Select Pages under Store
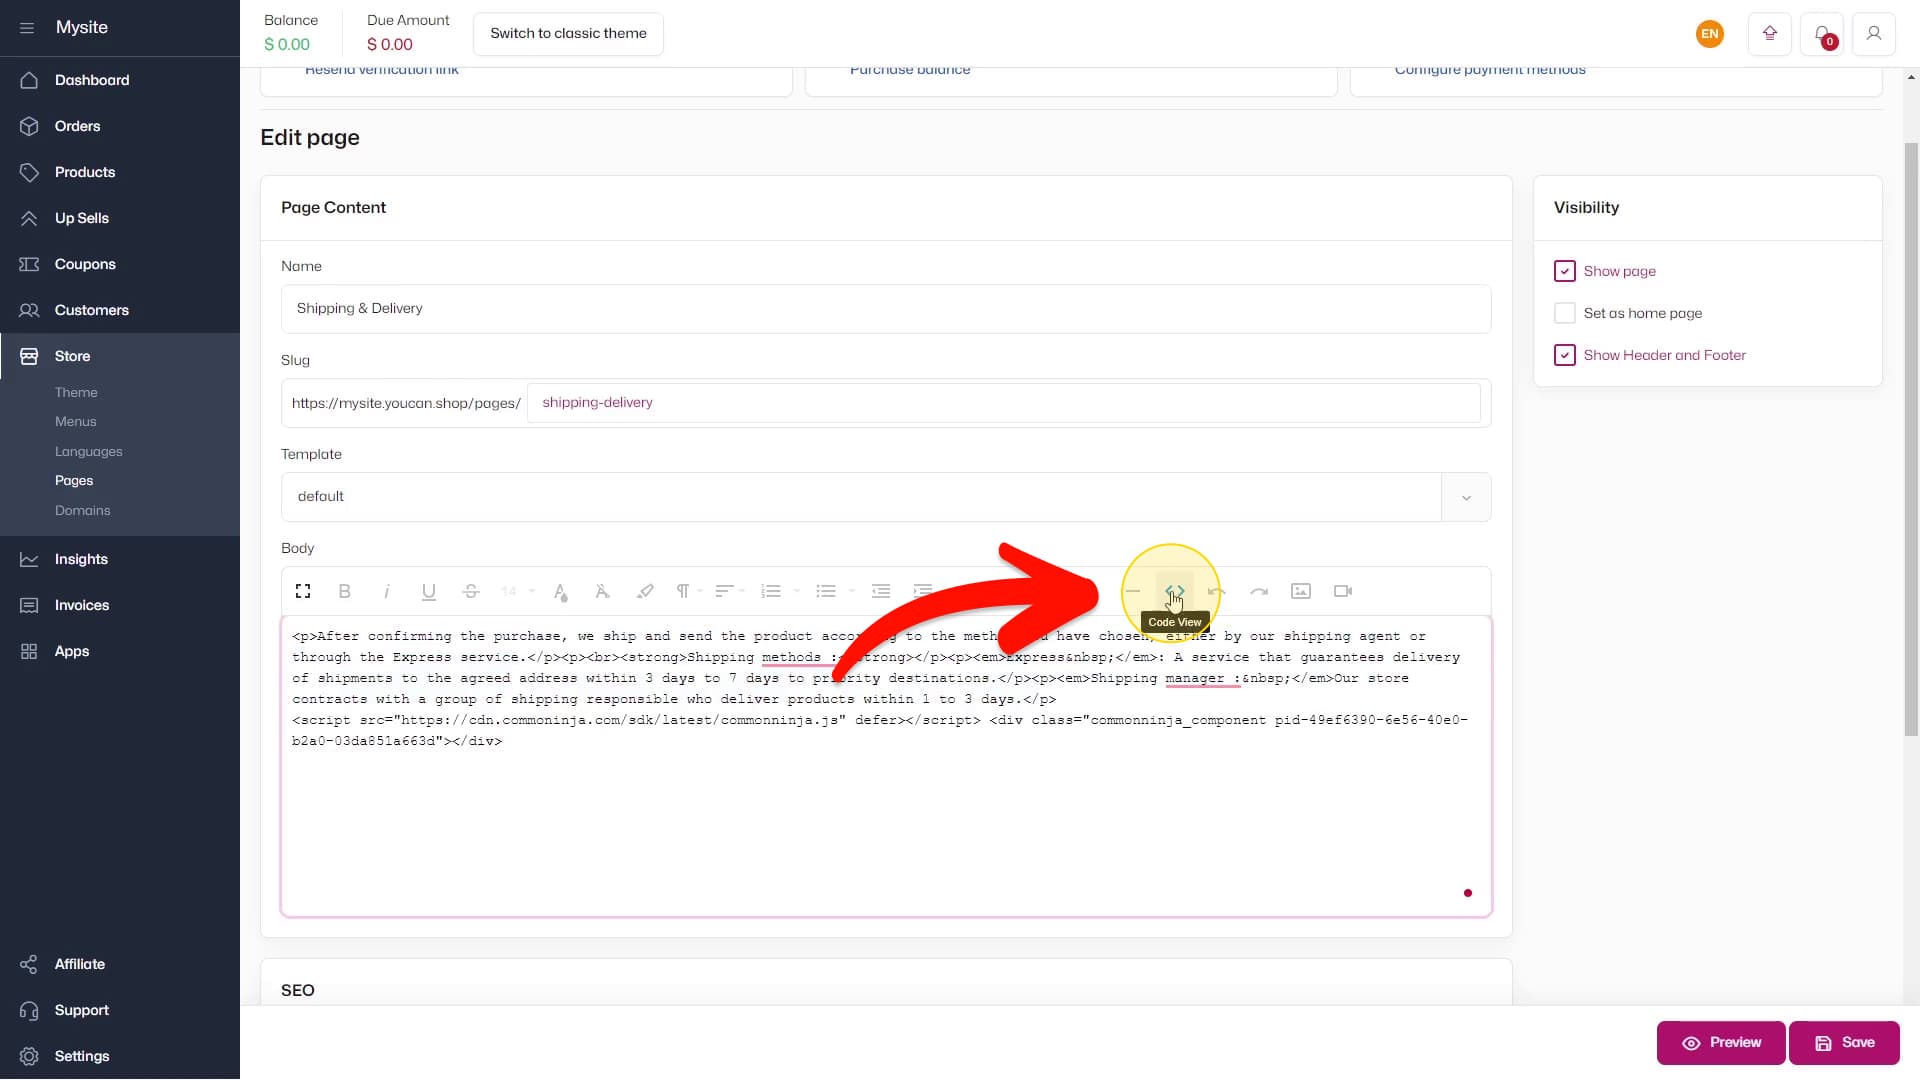This screenshot has height=1080, width=1920. click(x=74, y=481)
